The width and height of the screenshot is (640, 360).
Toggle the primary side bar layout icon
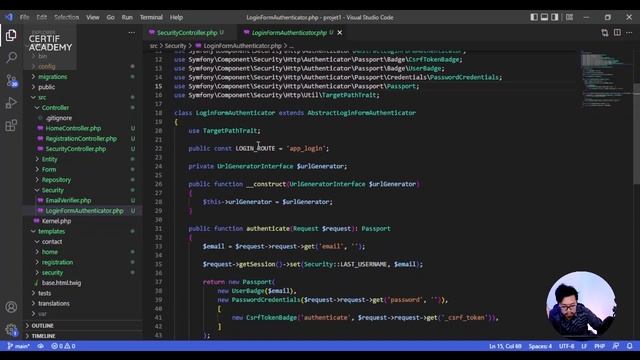point(534,17)
